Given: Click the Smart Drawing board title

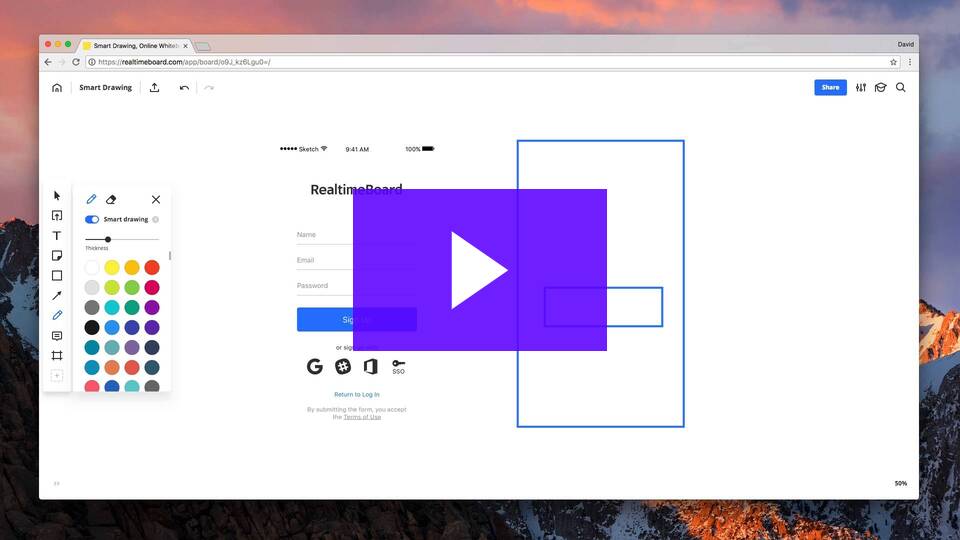Looking at the screenshot, I should [105, 88].
